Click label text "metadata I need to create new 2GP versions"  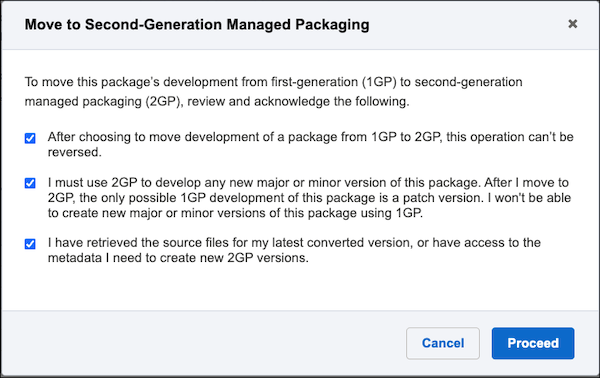pos(178,258)
